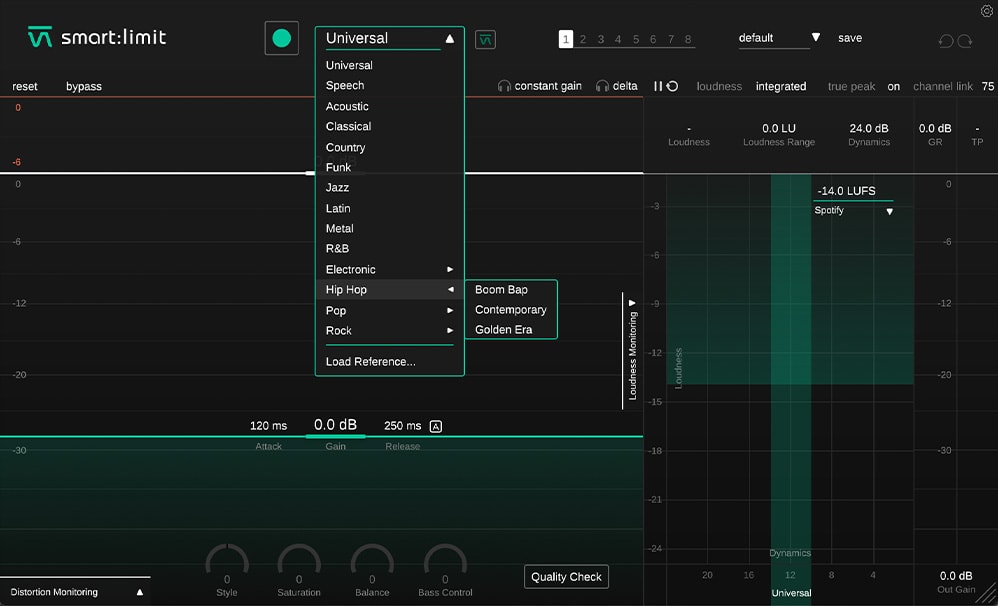
Task: Click the green learn record button
Action: tap(281, 38)
